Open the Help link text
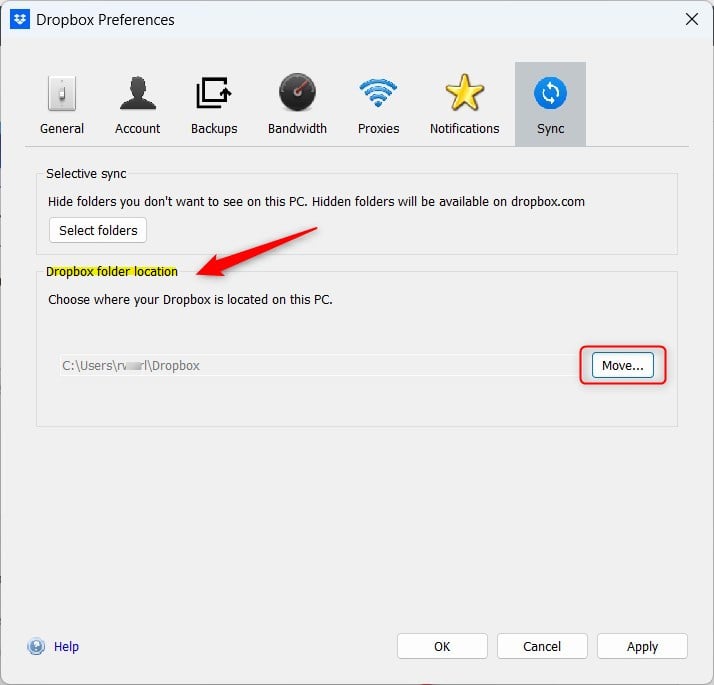 66,646
